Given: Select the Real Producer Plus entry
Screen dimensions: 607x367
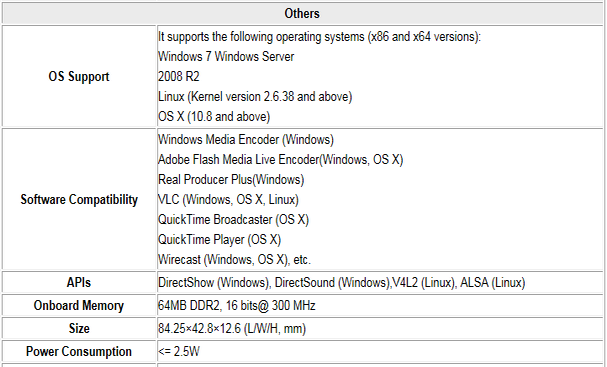Looking at the screenshot, I should point(231,180).
